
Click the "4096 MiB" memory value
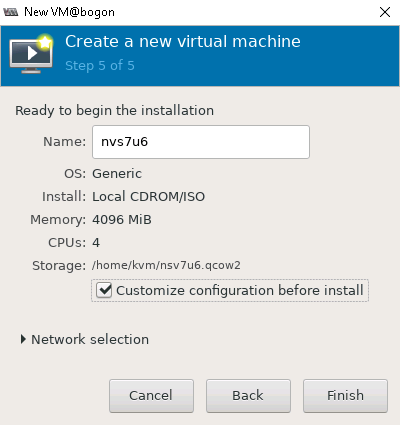pos(122,220)
